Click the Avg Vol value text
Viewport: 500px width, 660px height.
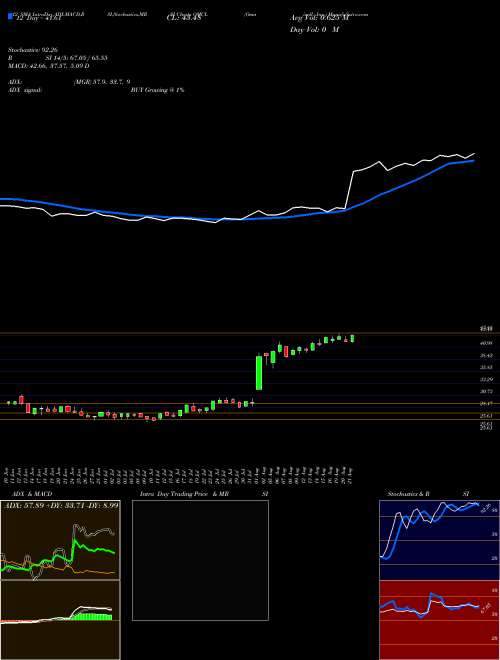pos(319,18)
